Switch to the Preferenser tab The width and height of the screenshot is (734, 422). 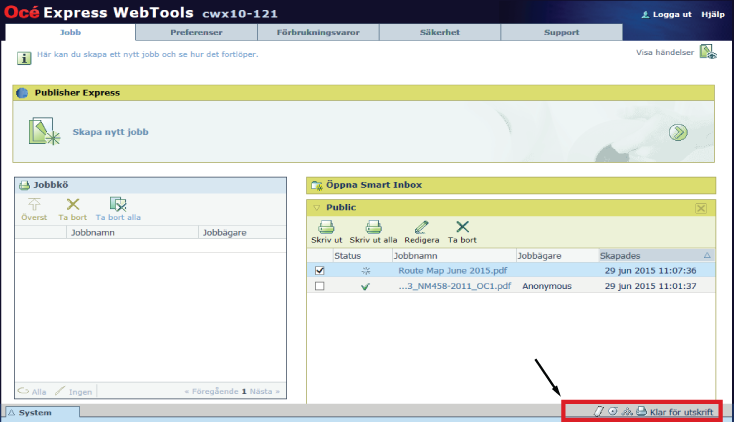pos(196,32)
